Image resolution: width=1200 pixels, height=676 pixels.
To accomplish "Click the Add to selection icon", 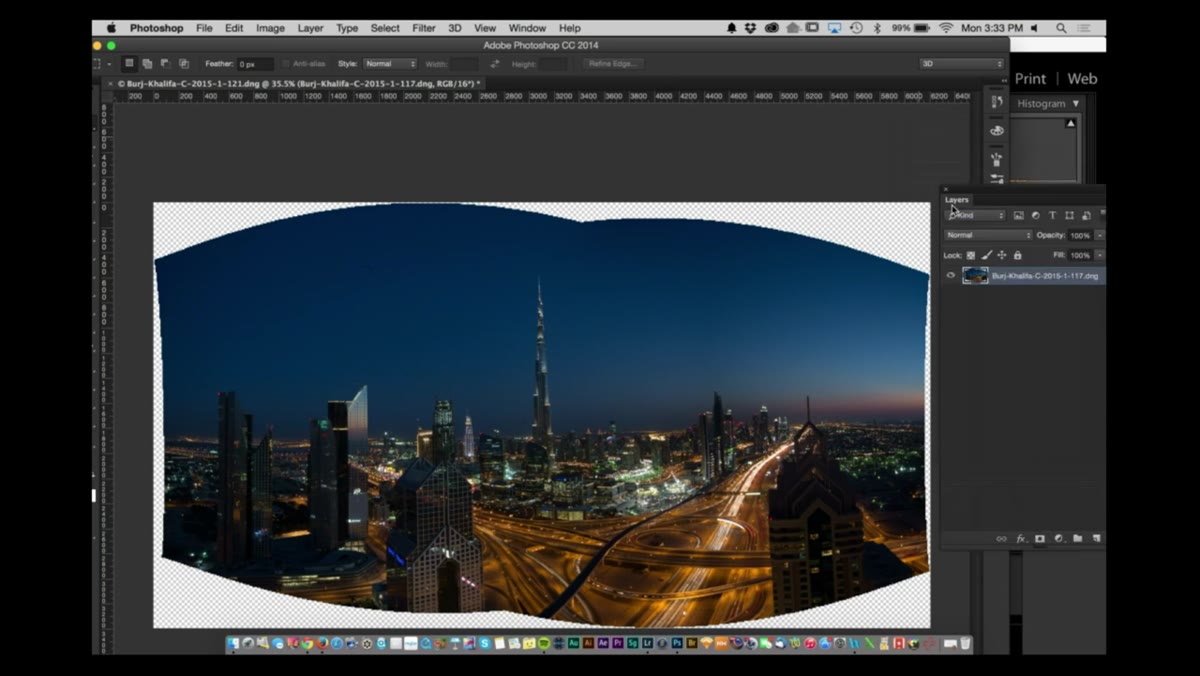I will pos(147,64).
